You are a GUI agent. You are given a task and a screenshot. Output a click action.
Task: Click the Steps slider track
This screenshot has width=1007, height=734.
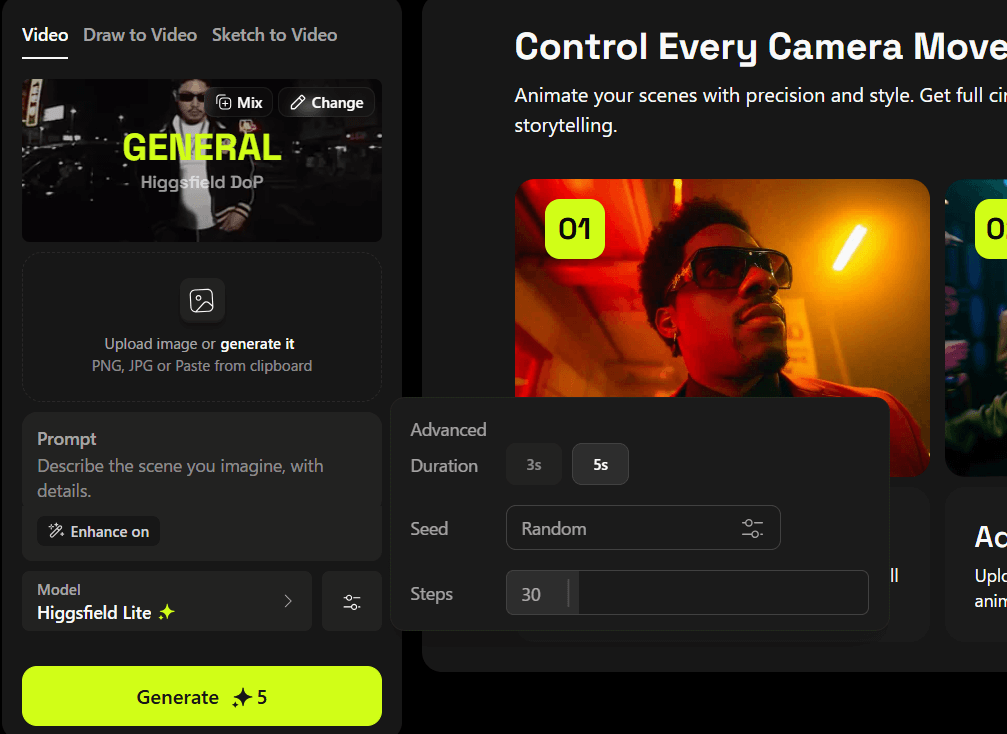coord(720,594)
